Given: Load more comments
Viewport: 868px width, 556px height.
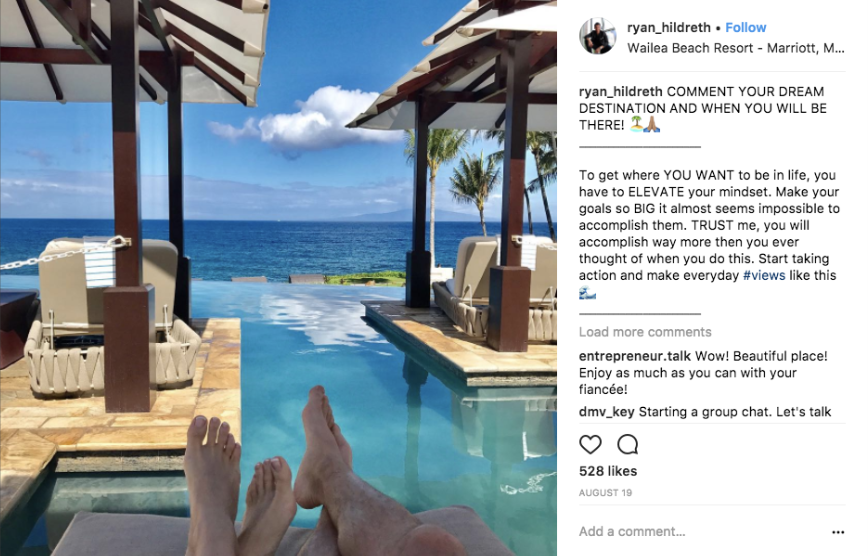Looking at the screenshot, I should pos(645,332).
